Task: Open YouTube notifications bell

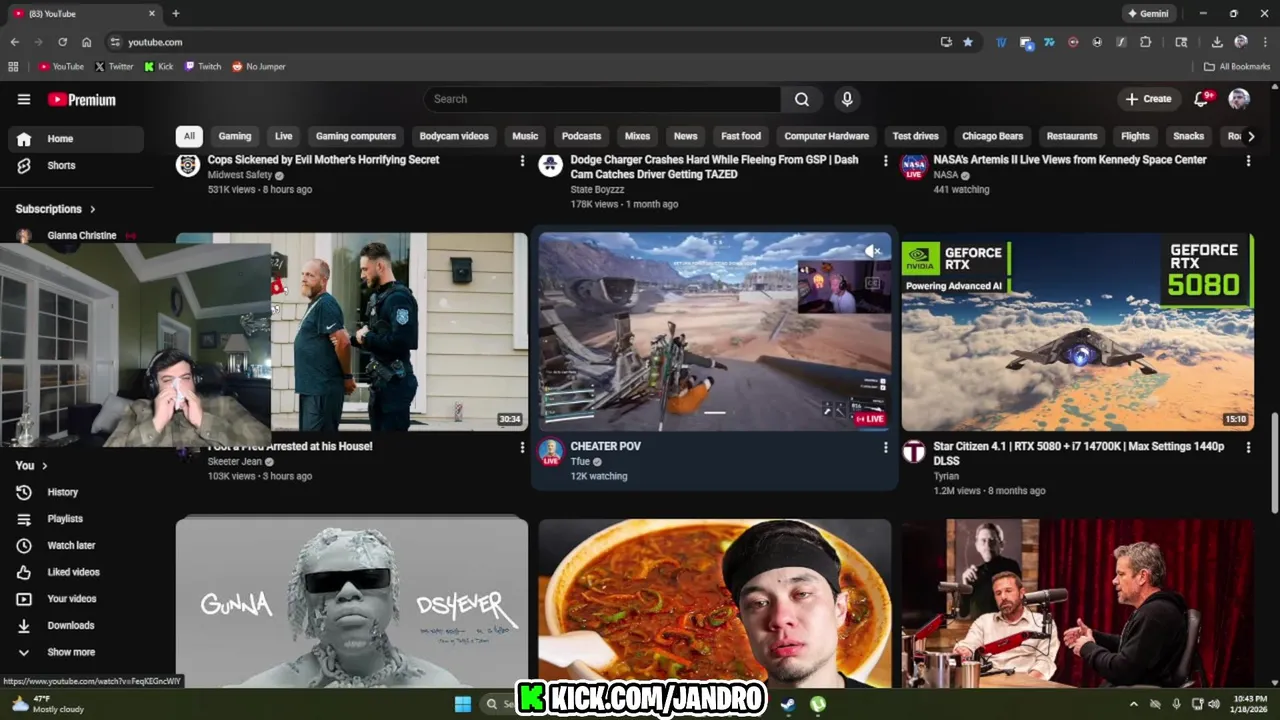Action: coord(1202,98)
